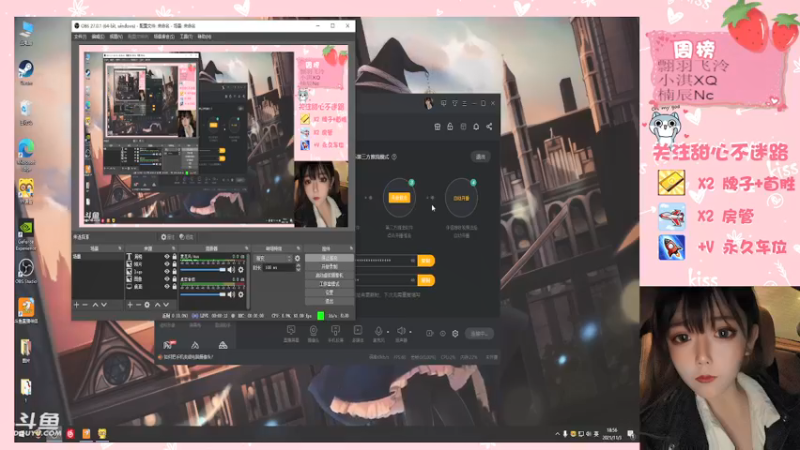This screenshot has height=450, width=800.
Task: Open settings gear in Douyu bottom toolbar
Action: click(455, 333)
